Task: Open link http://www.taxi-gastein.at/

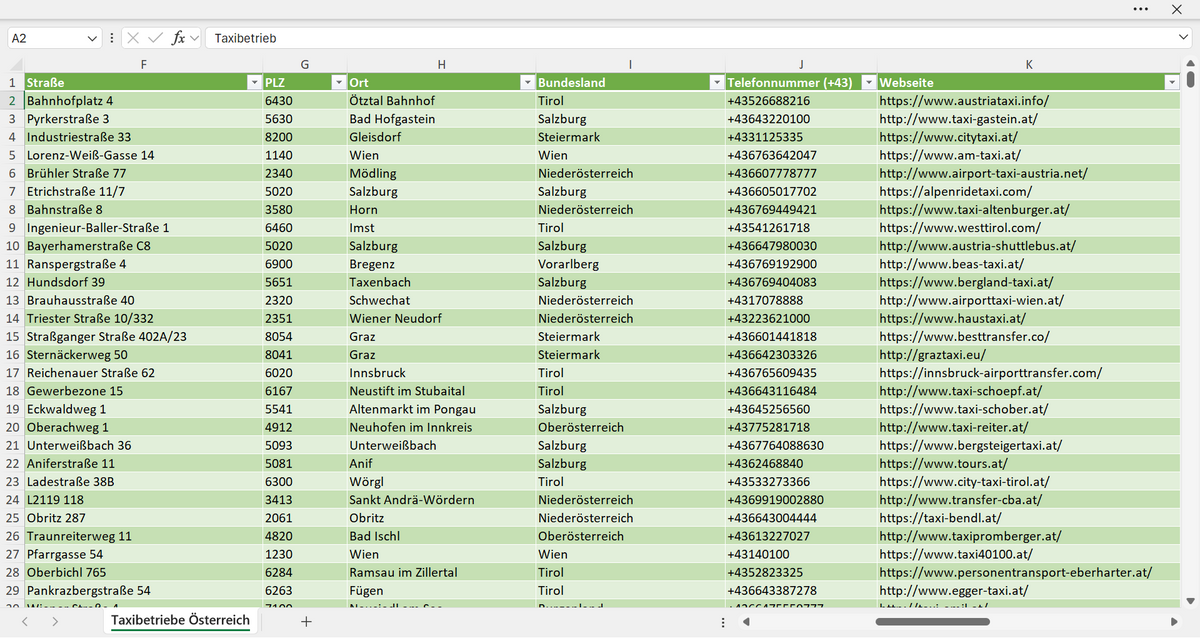Action: (958, 119)
